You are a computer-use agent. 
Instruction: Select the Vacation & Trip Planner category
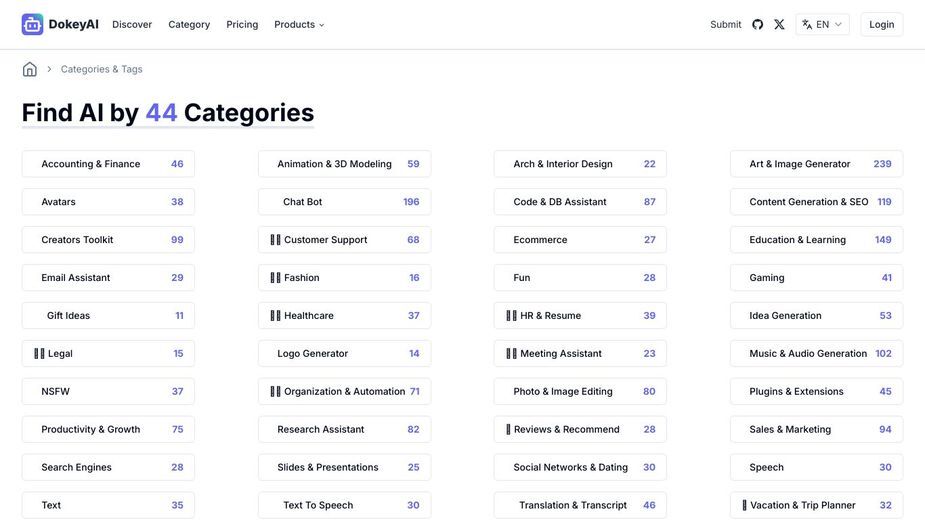pos(816,505)
